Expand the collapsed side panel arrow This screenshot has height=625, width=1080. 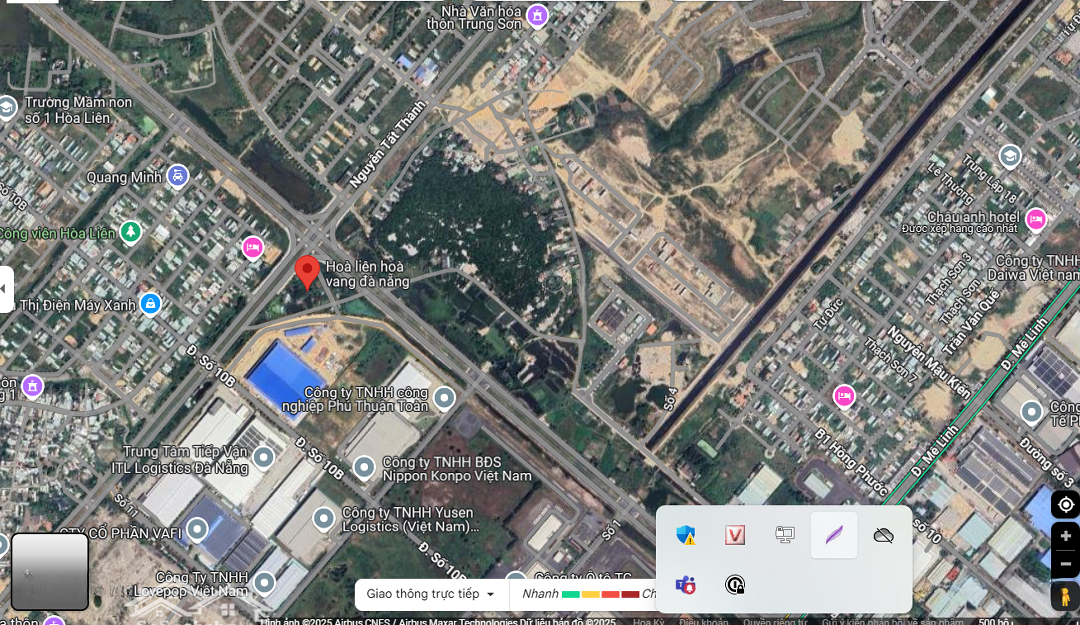[x=6, y=289]
